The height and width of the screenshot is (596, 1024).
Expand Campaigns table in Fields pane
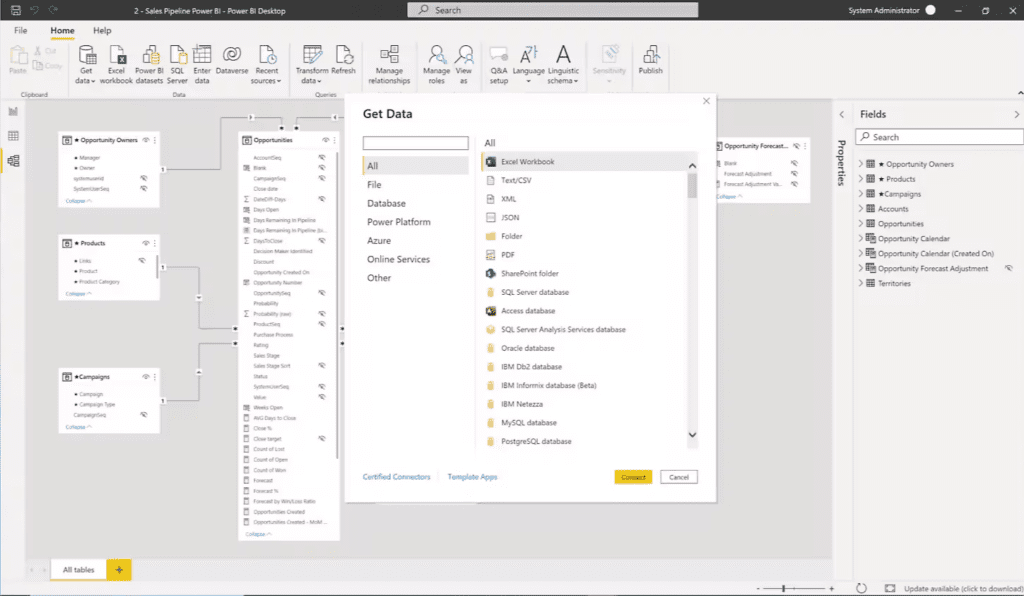coord(861,194)
